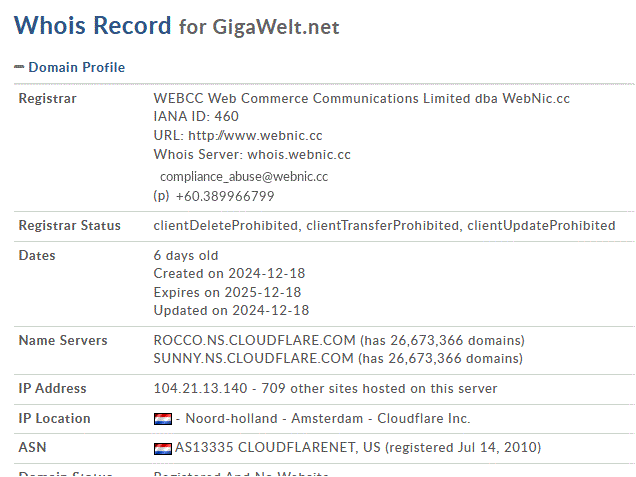Click the Name Servers row label
This screenshot has width=636, height=477.
click(63, 340)
